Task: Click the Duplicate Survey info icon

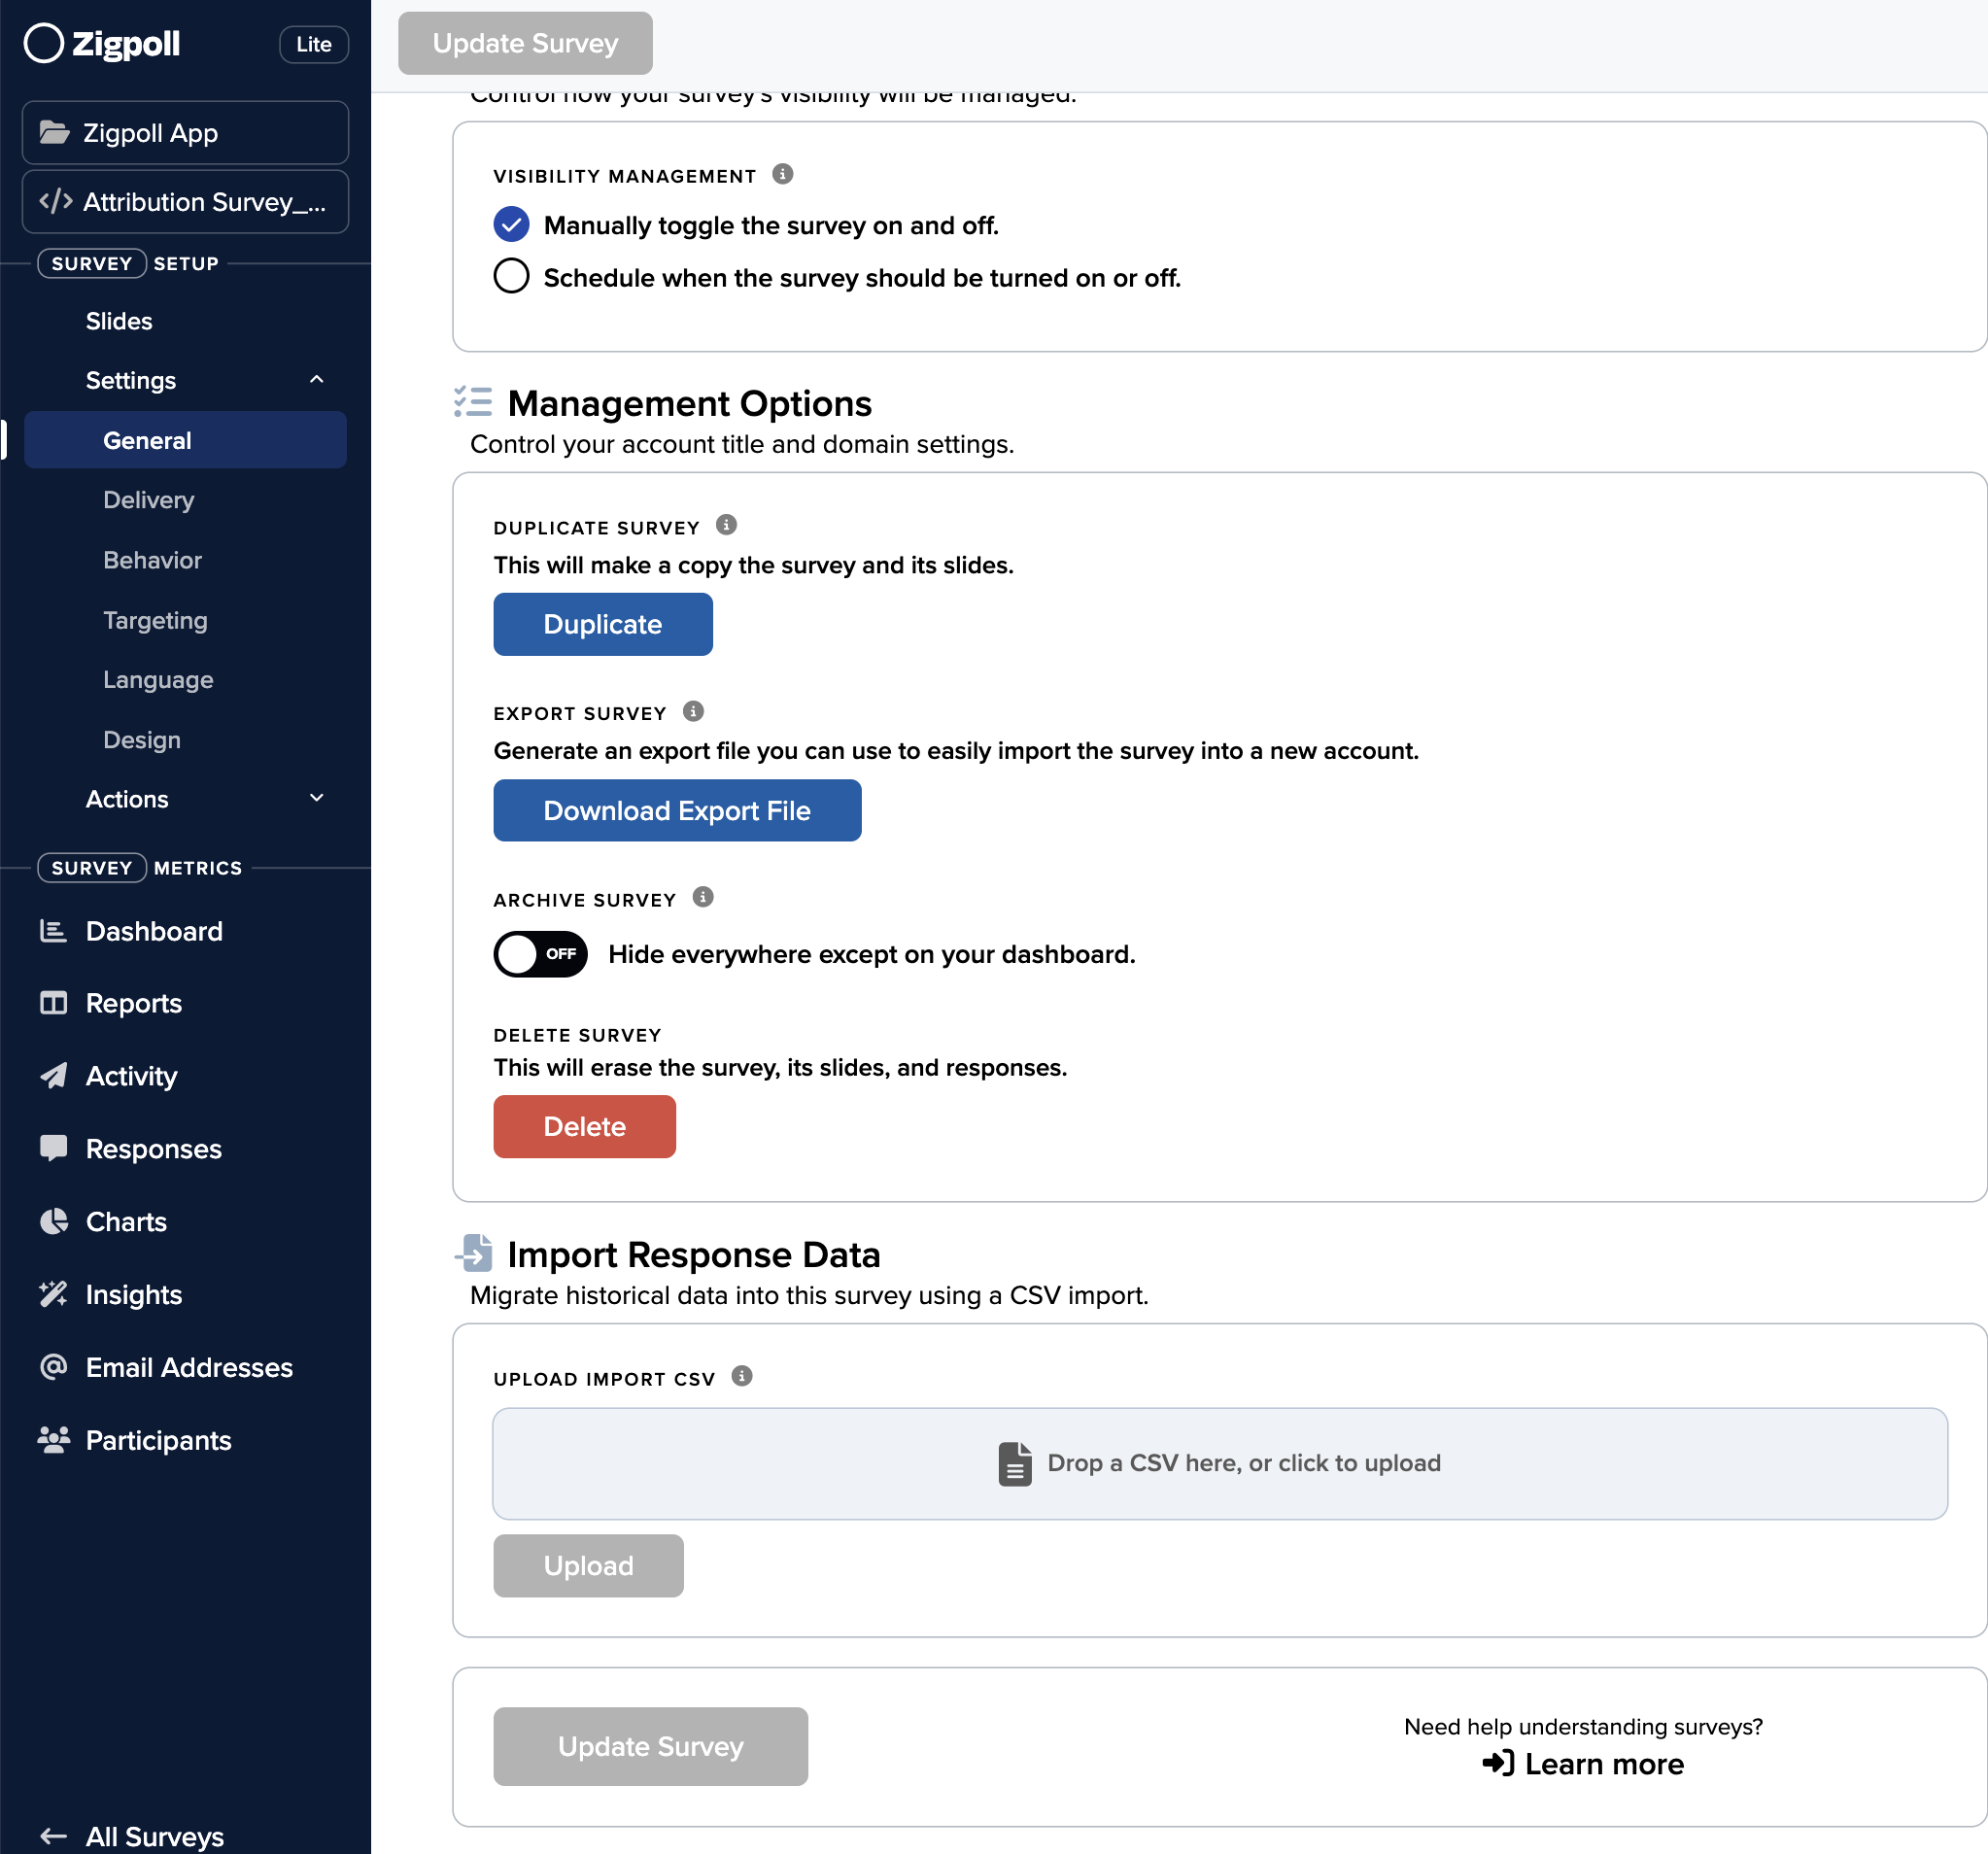Action: [x=726, y=525]
